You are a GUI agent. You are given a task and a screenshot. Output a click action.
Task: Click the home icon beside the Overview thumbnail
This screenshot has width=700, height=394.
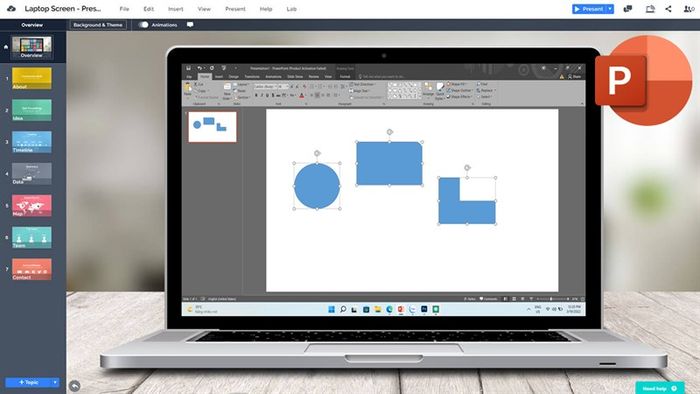click(6, 46)
